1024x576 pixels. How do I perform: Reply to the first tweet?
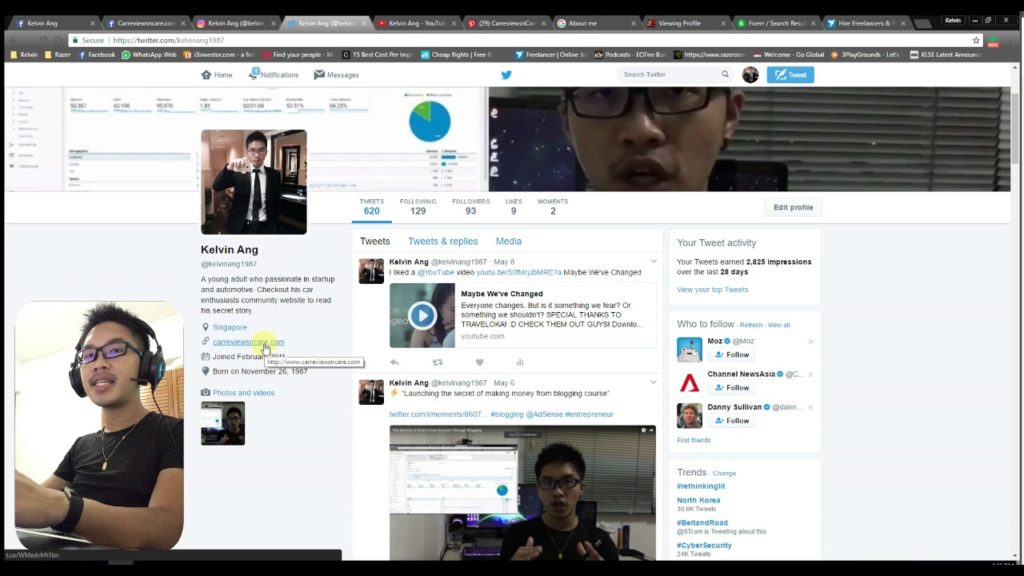pyautogui.click(x=394, y=362)
